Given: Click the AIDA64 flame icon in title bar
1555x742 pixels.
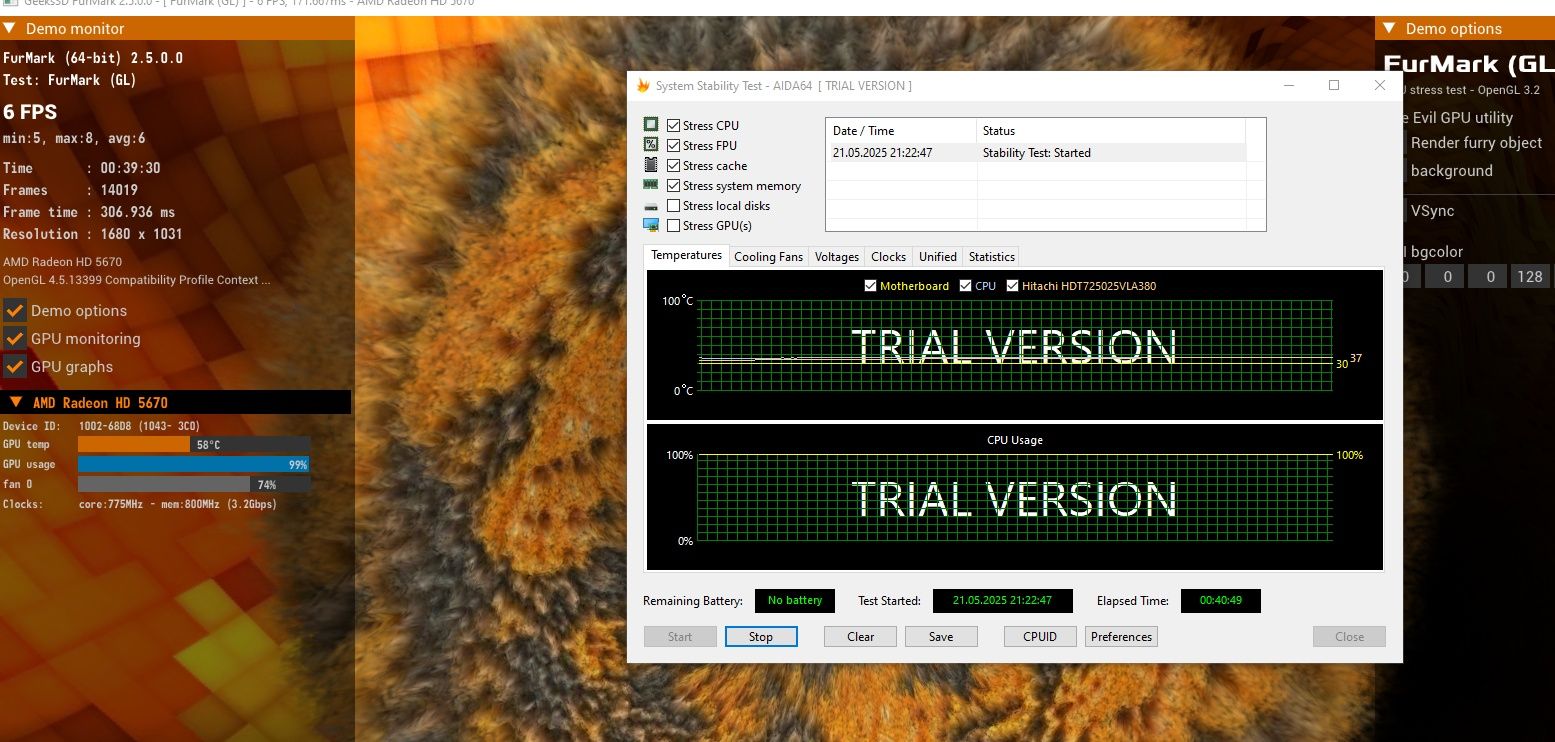Looking at the screenshot, I should click(643, 86).
